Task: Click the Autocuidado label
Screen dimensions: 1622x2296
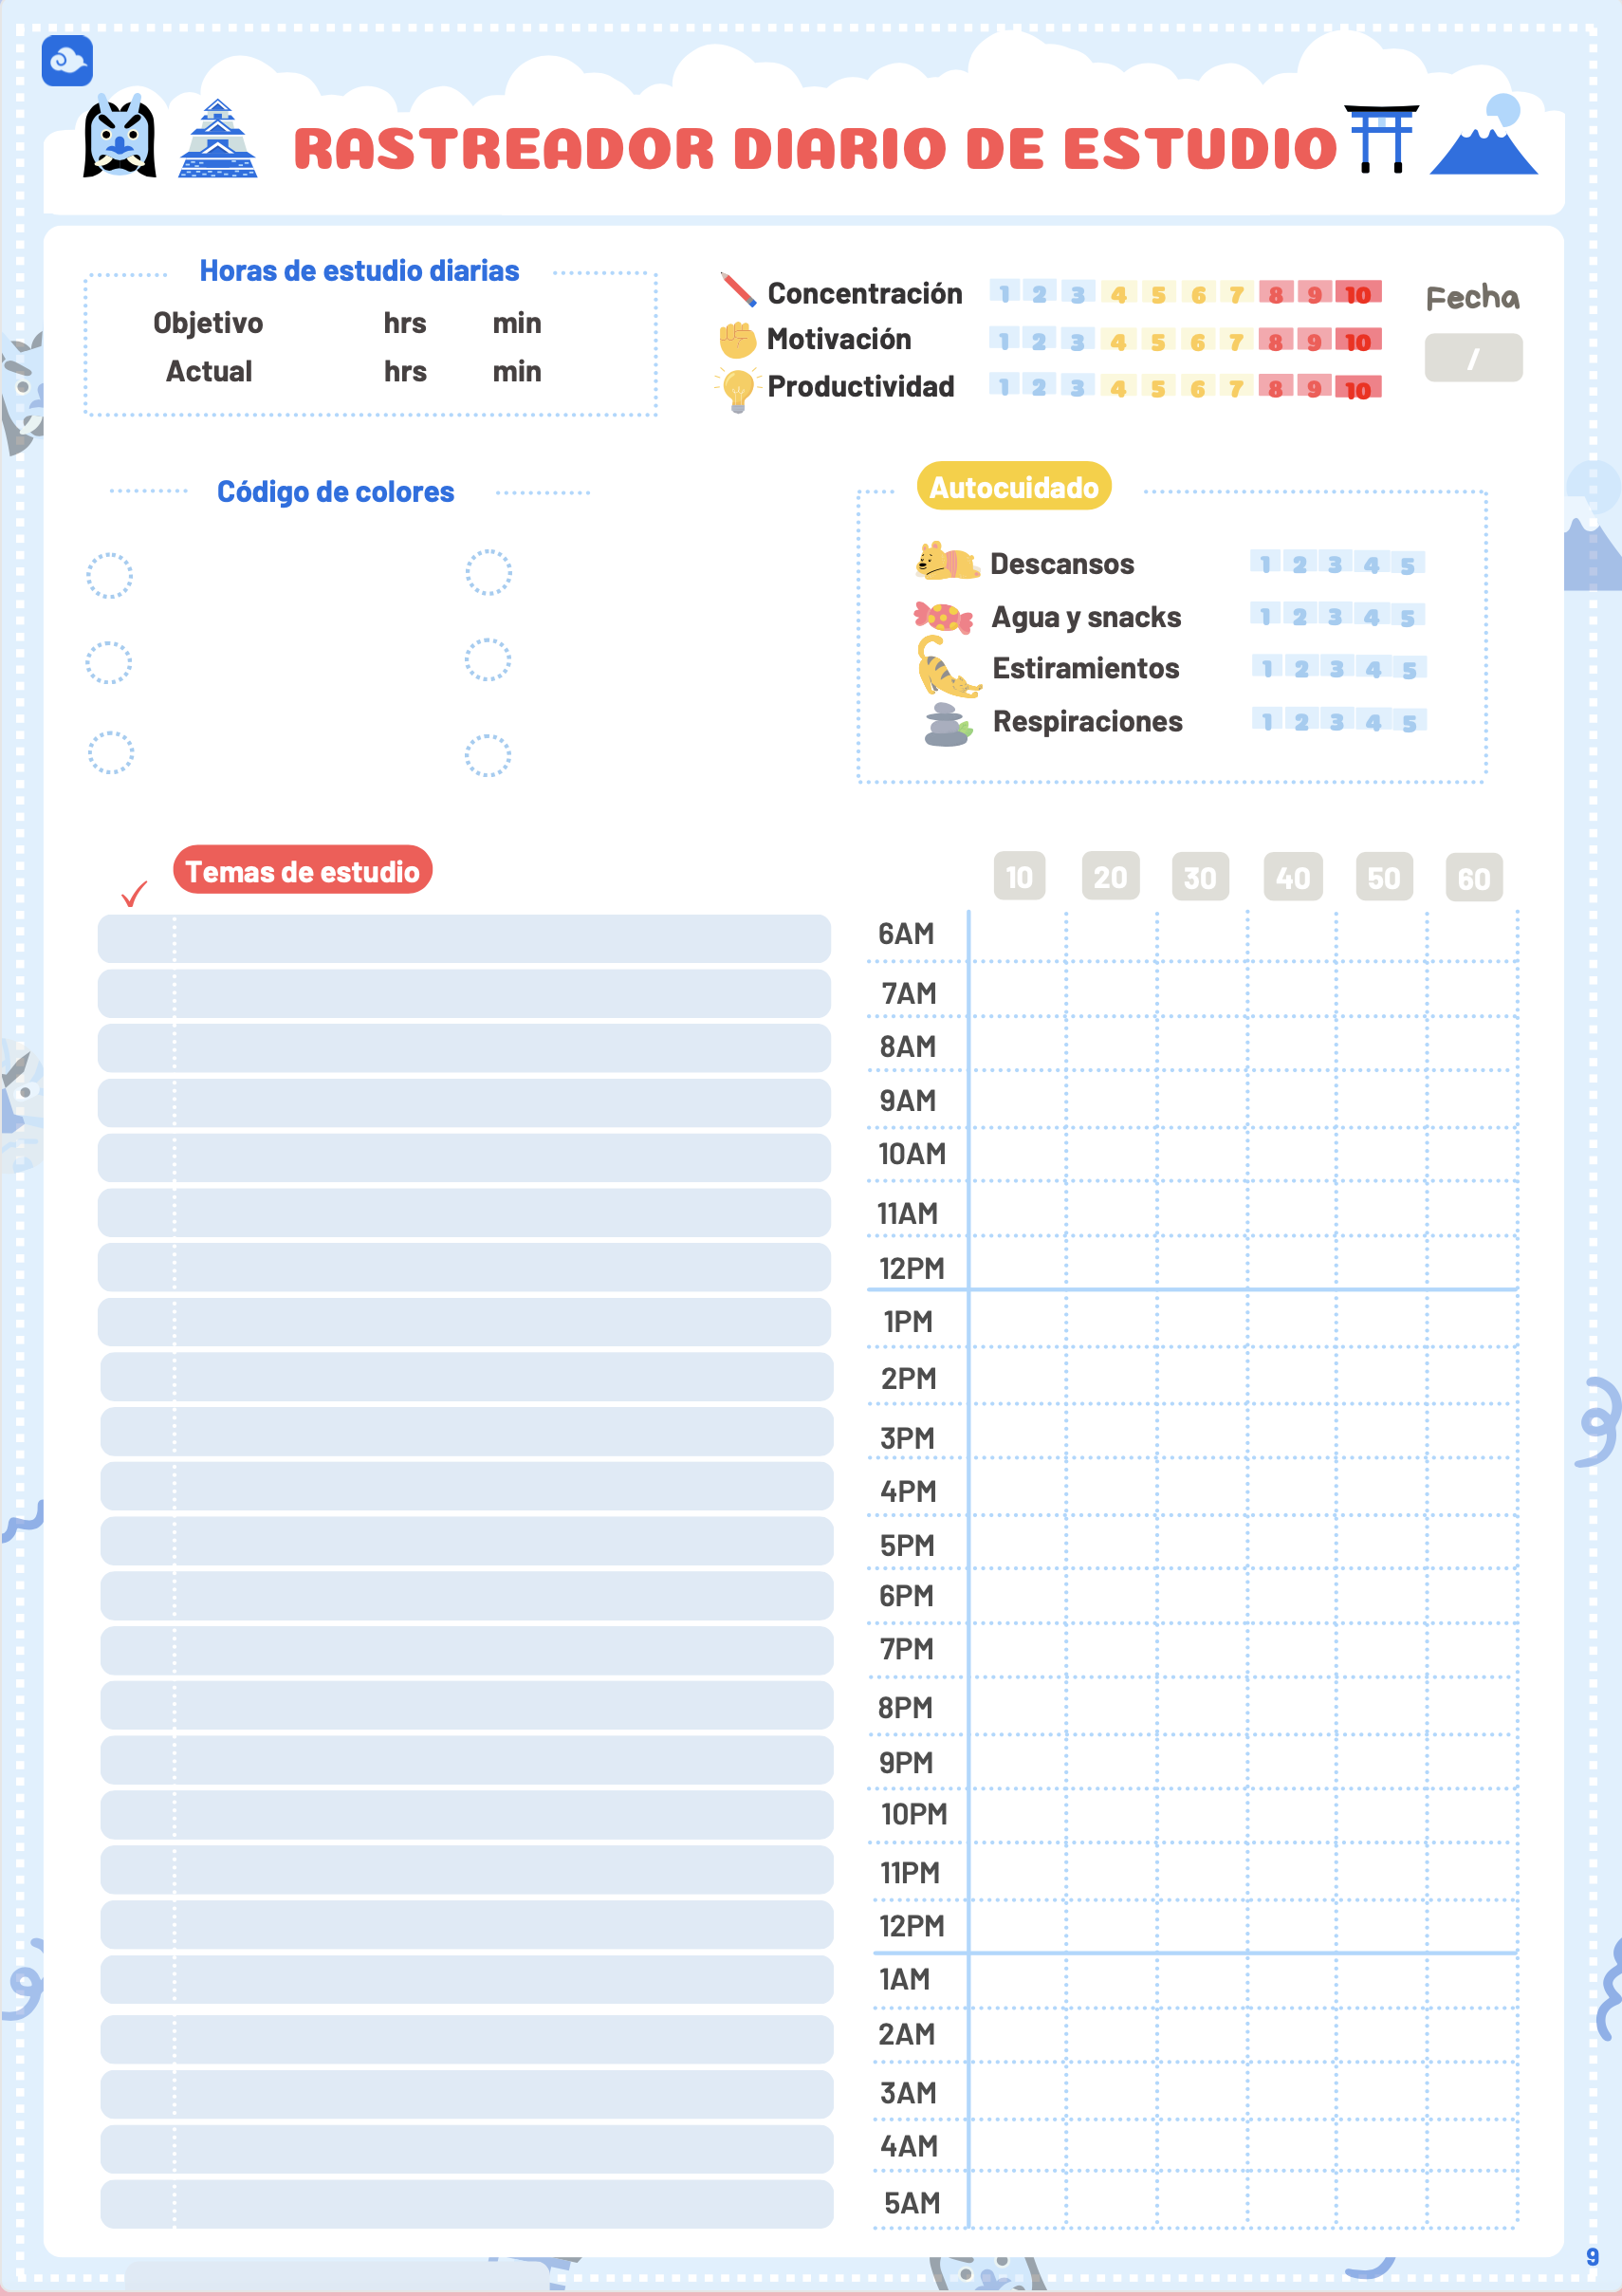Action: 1013,487
